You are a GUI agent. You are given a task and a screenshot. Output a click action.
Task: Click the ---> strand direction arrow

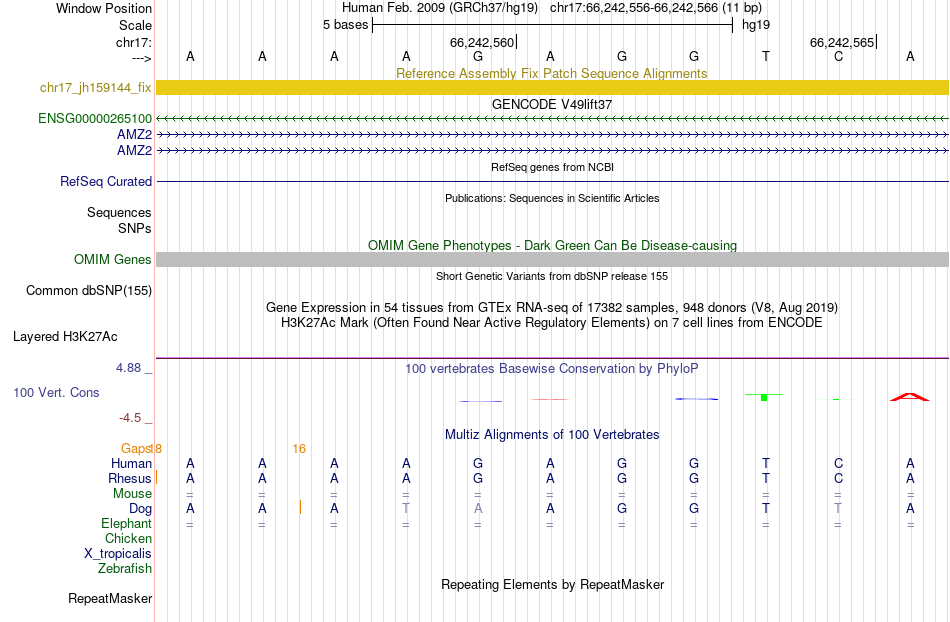tap(141, 58)
